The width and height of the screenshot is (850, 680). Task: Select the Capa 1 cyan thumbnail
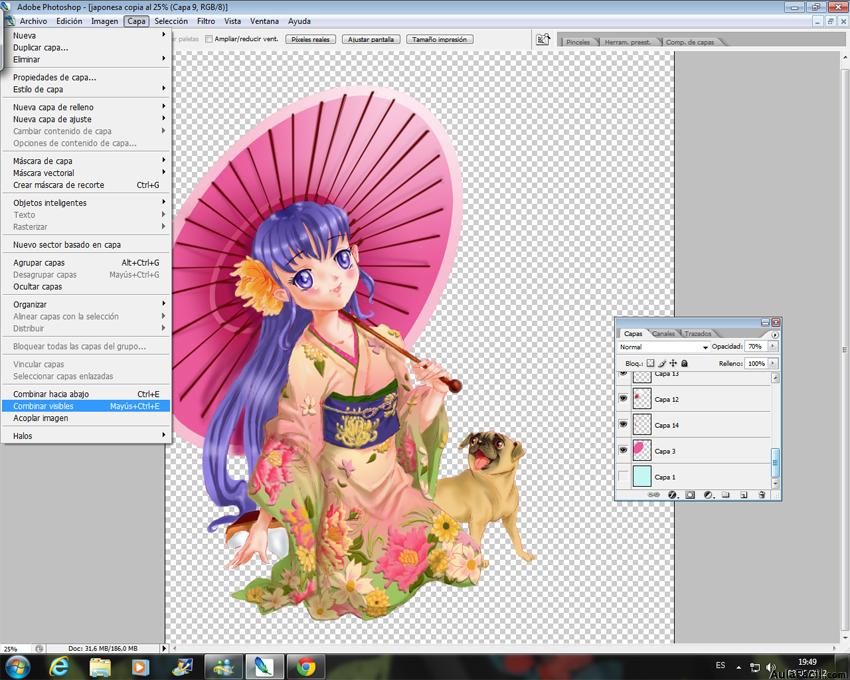click(642, 476)
